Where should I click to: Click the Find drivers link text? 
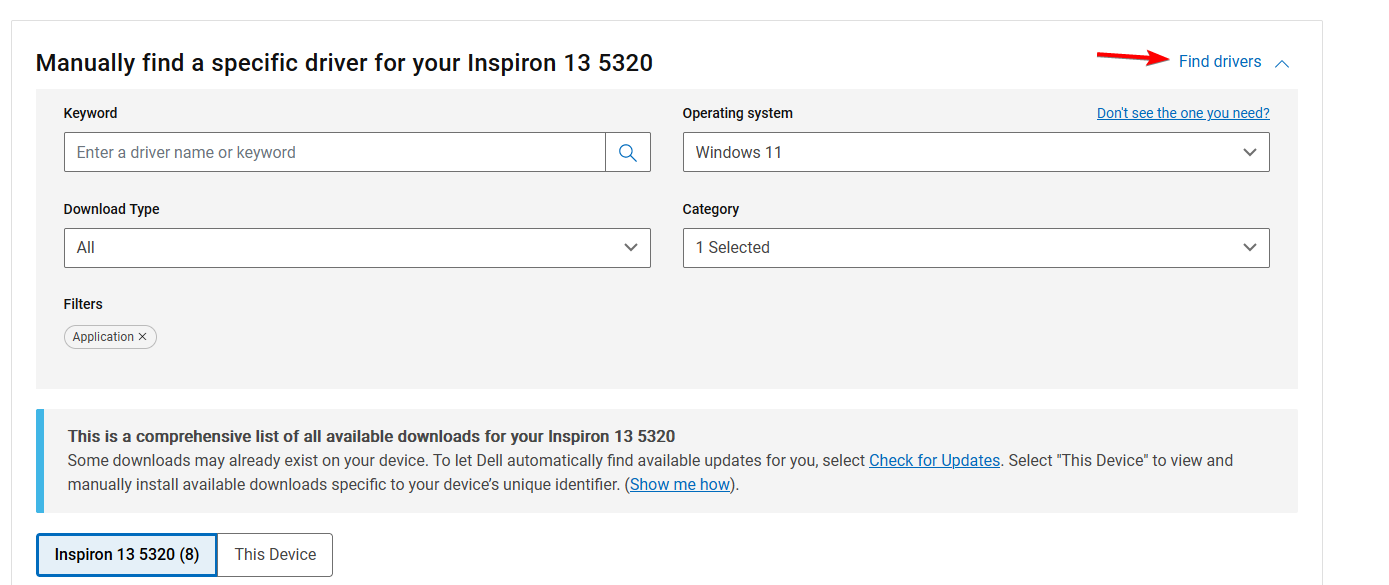pos(1219,61)
